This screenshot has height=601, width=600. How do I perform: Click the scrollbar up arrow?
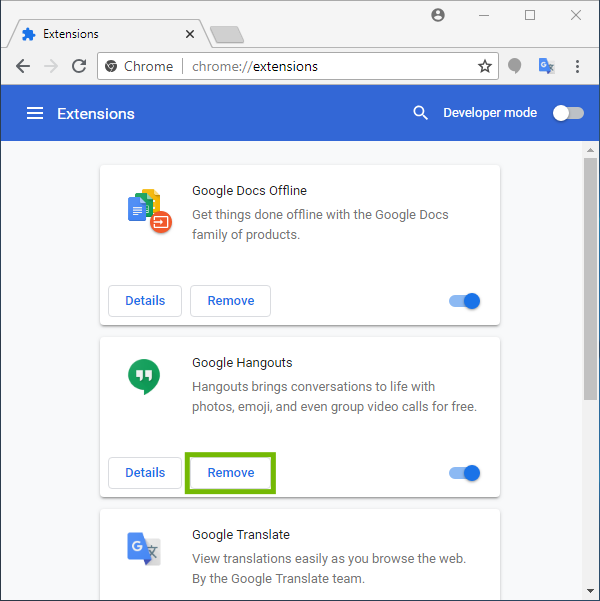tap(590, 151)
